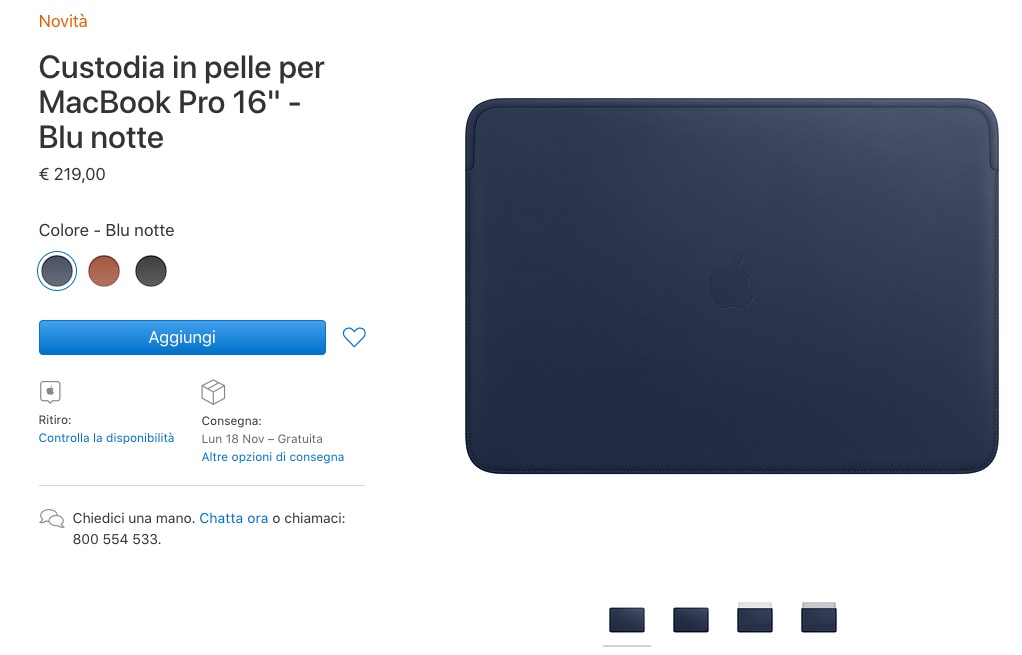This screenshot has height=655, width=1022.
Task: Click the Apple Store pickup icon
Action: coord(50,392)
